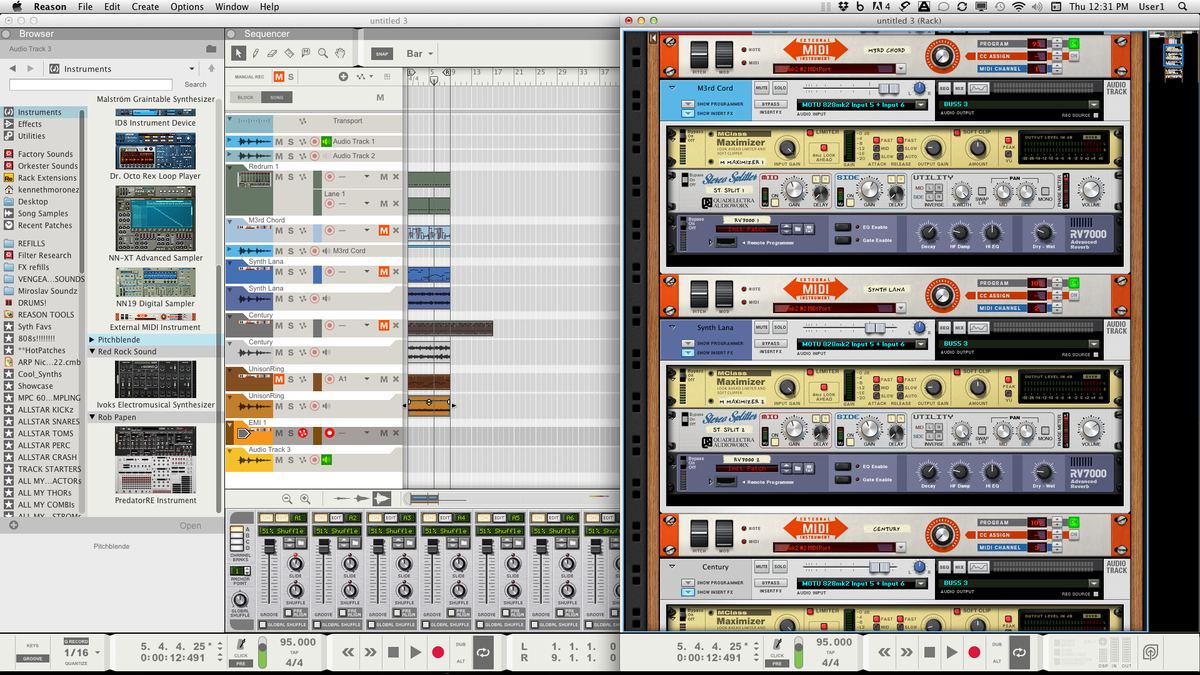Start playback in Sequencer transport
Screen dimensions: 1200x675
pyautogui.click(x=415, y=652)
